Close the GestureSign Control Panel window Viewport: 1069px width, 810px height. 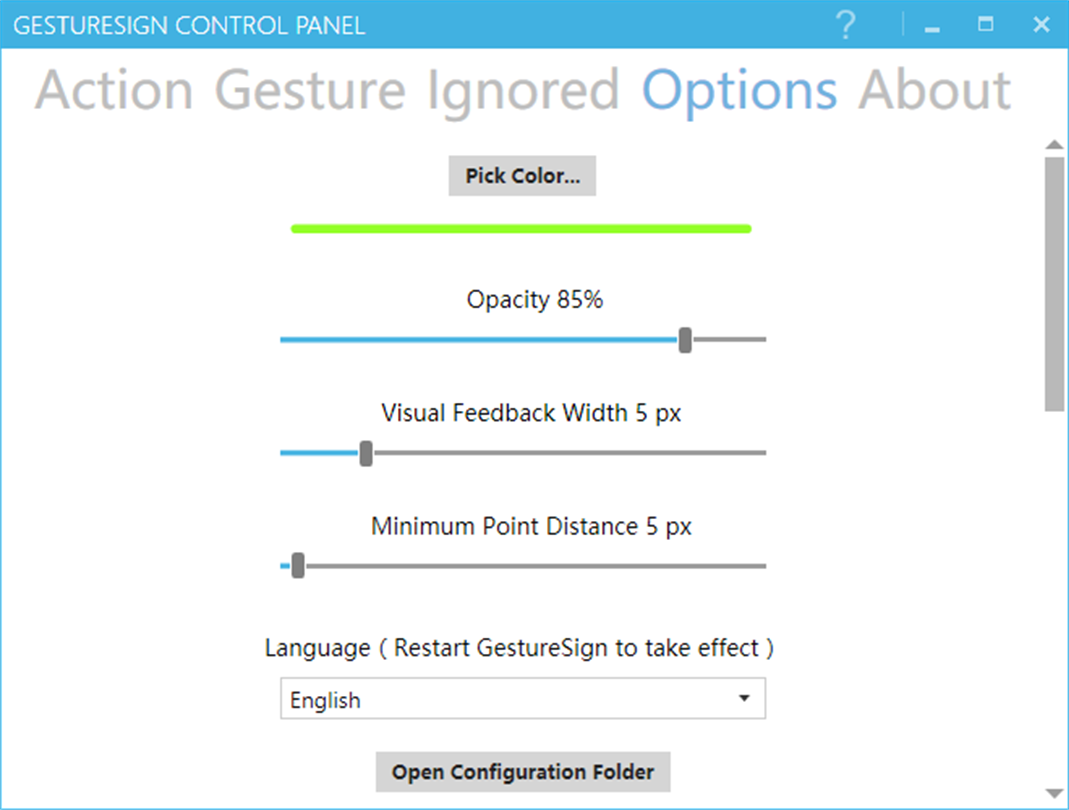[1041, 25]
